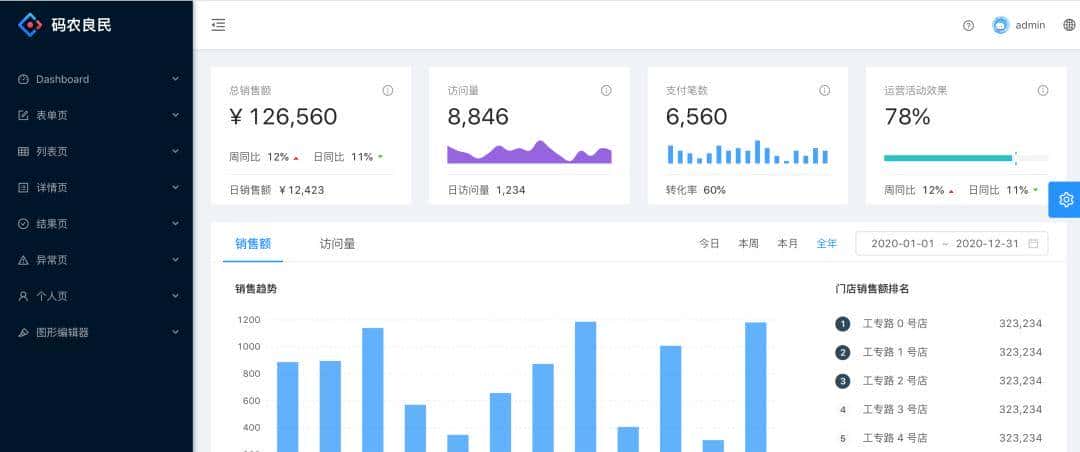The image size is (1080, 452).
Task: Click the 图形编辑器 highlighter icon in sidebar
Action: pyautogui.click(x=23, y=332)
